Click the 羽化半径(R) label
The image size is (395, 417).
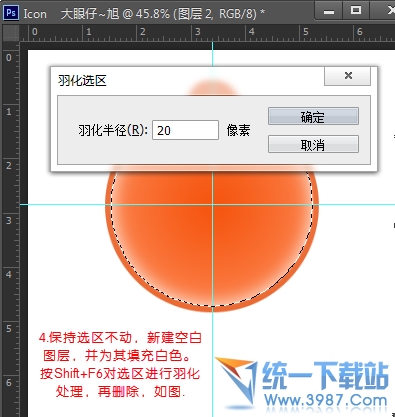(113, 130)
